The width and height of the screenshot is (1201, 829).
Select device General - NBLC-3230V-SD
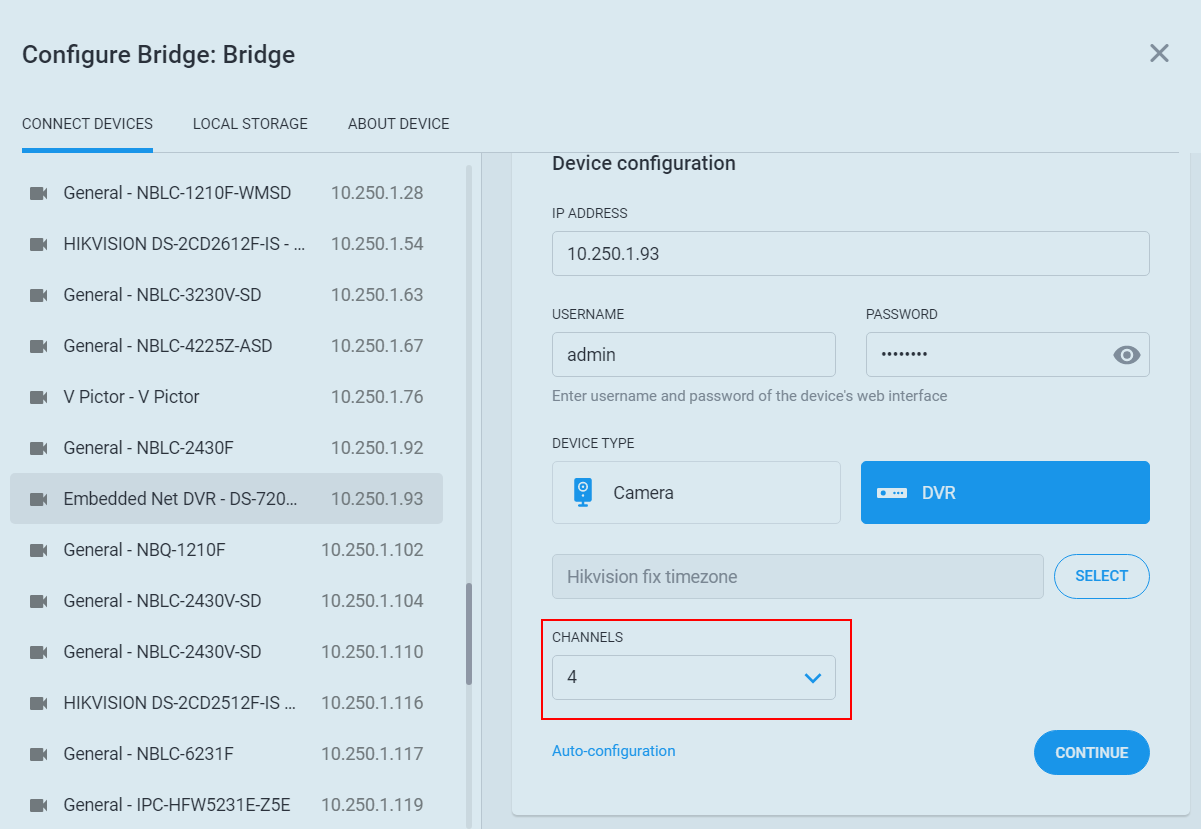226,295
